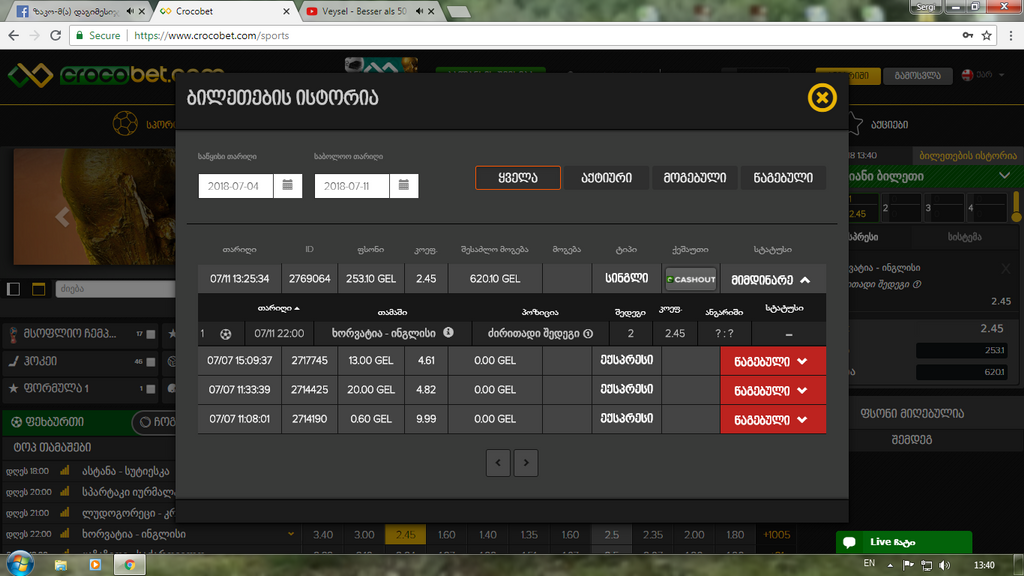
Task: Open Chrome menu three dots
Action: 1011,35
